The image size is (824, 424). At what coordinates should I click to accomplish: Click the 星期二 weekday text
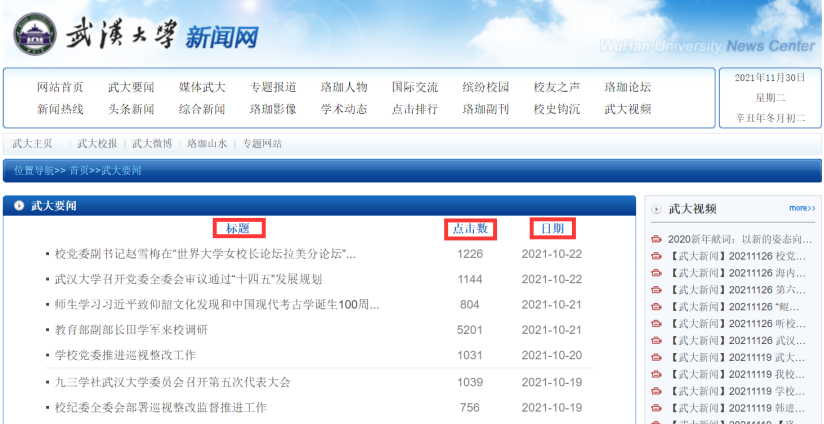pyautogui.click(x=770, y=98)
